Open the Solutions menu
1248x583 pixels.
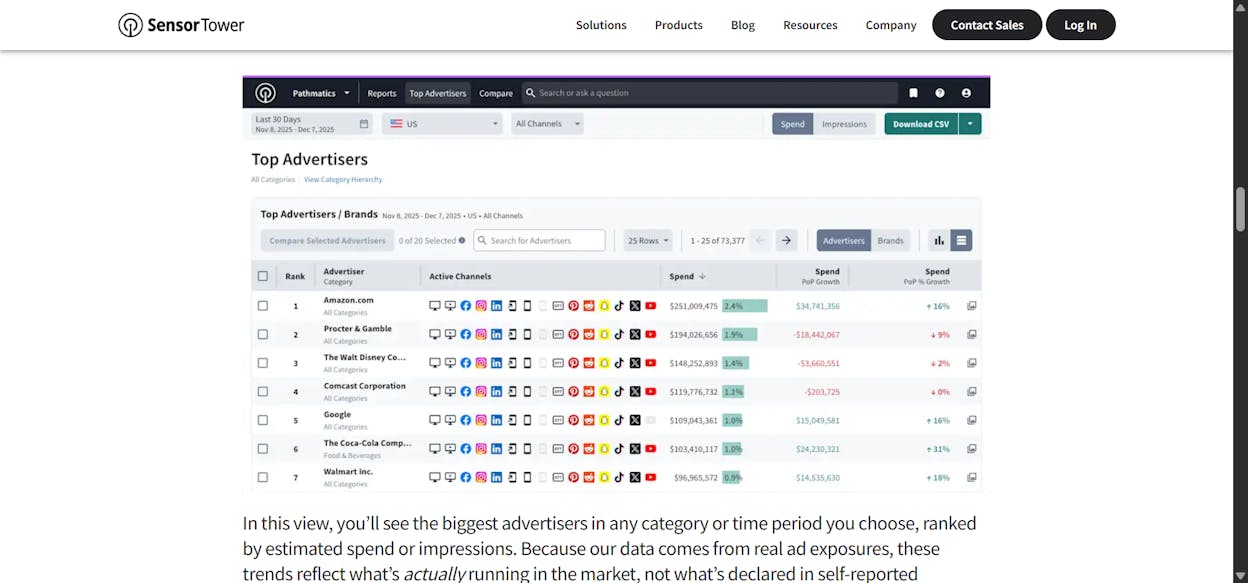coord(601,25)
